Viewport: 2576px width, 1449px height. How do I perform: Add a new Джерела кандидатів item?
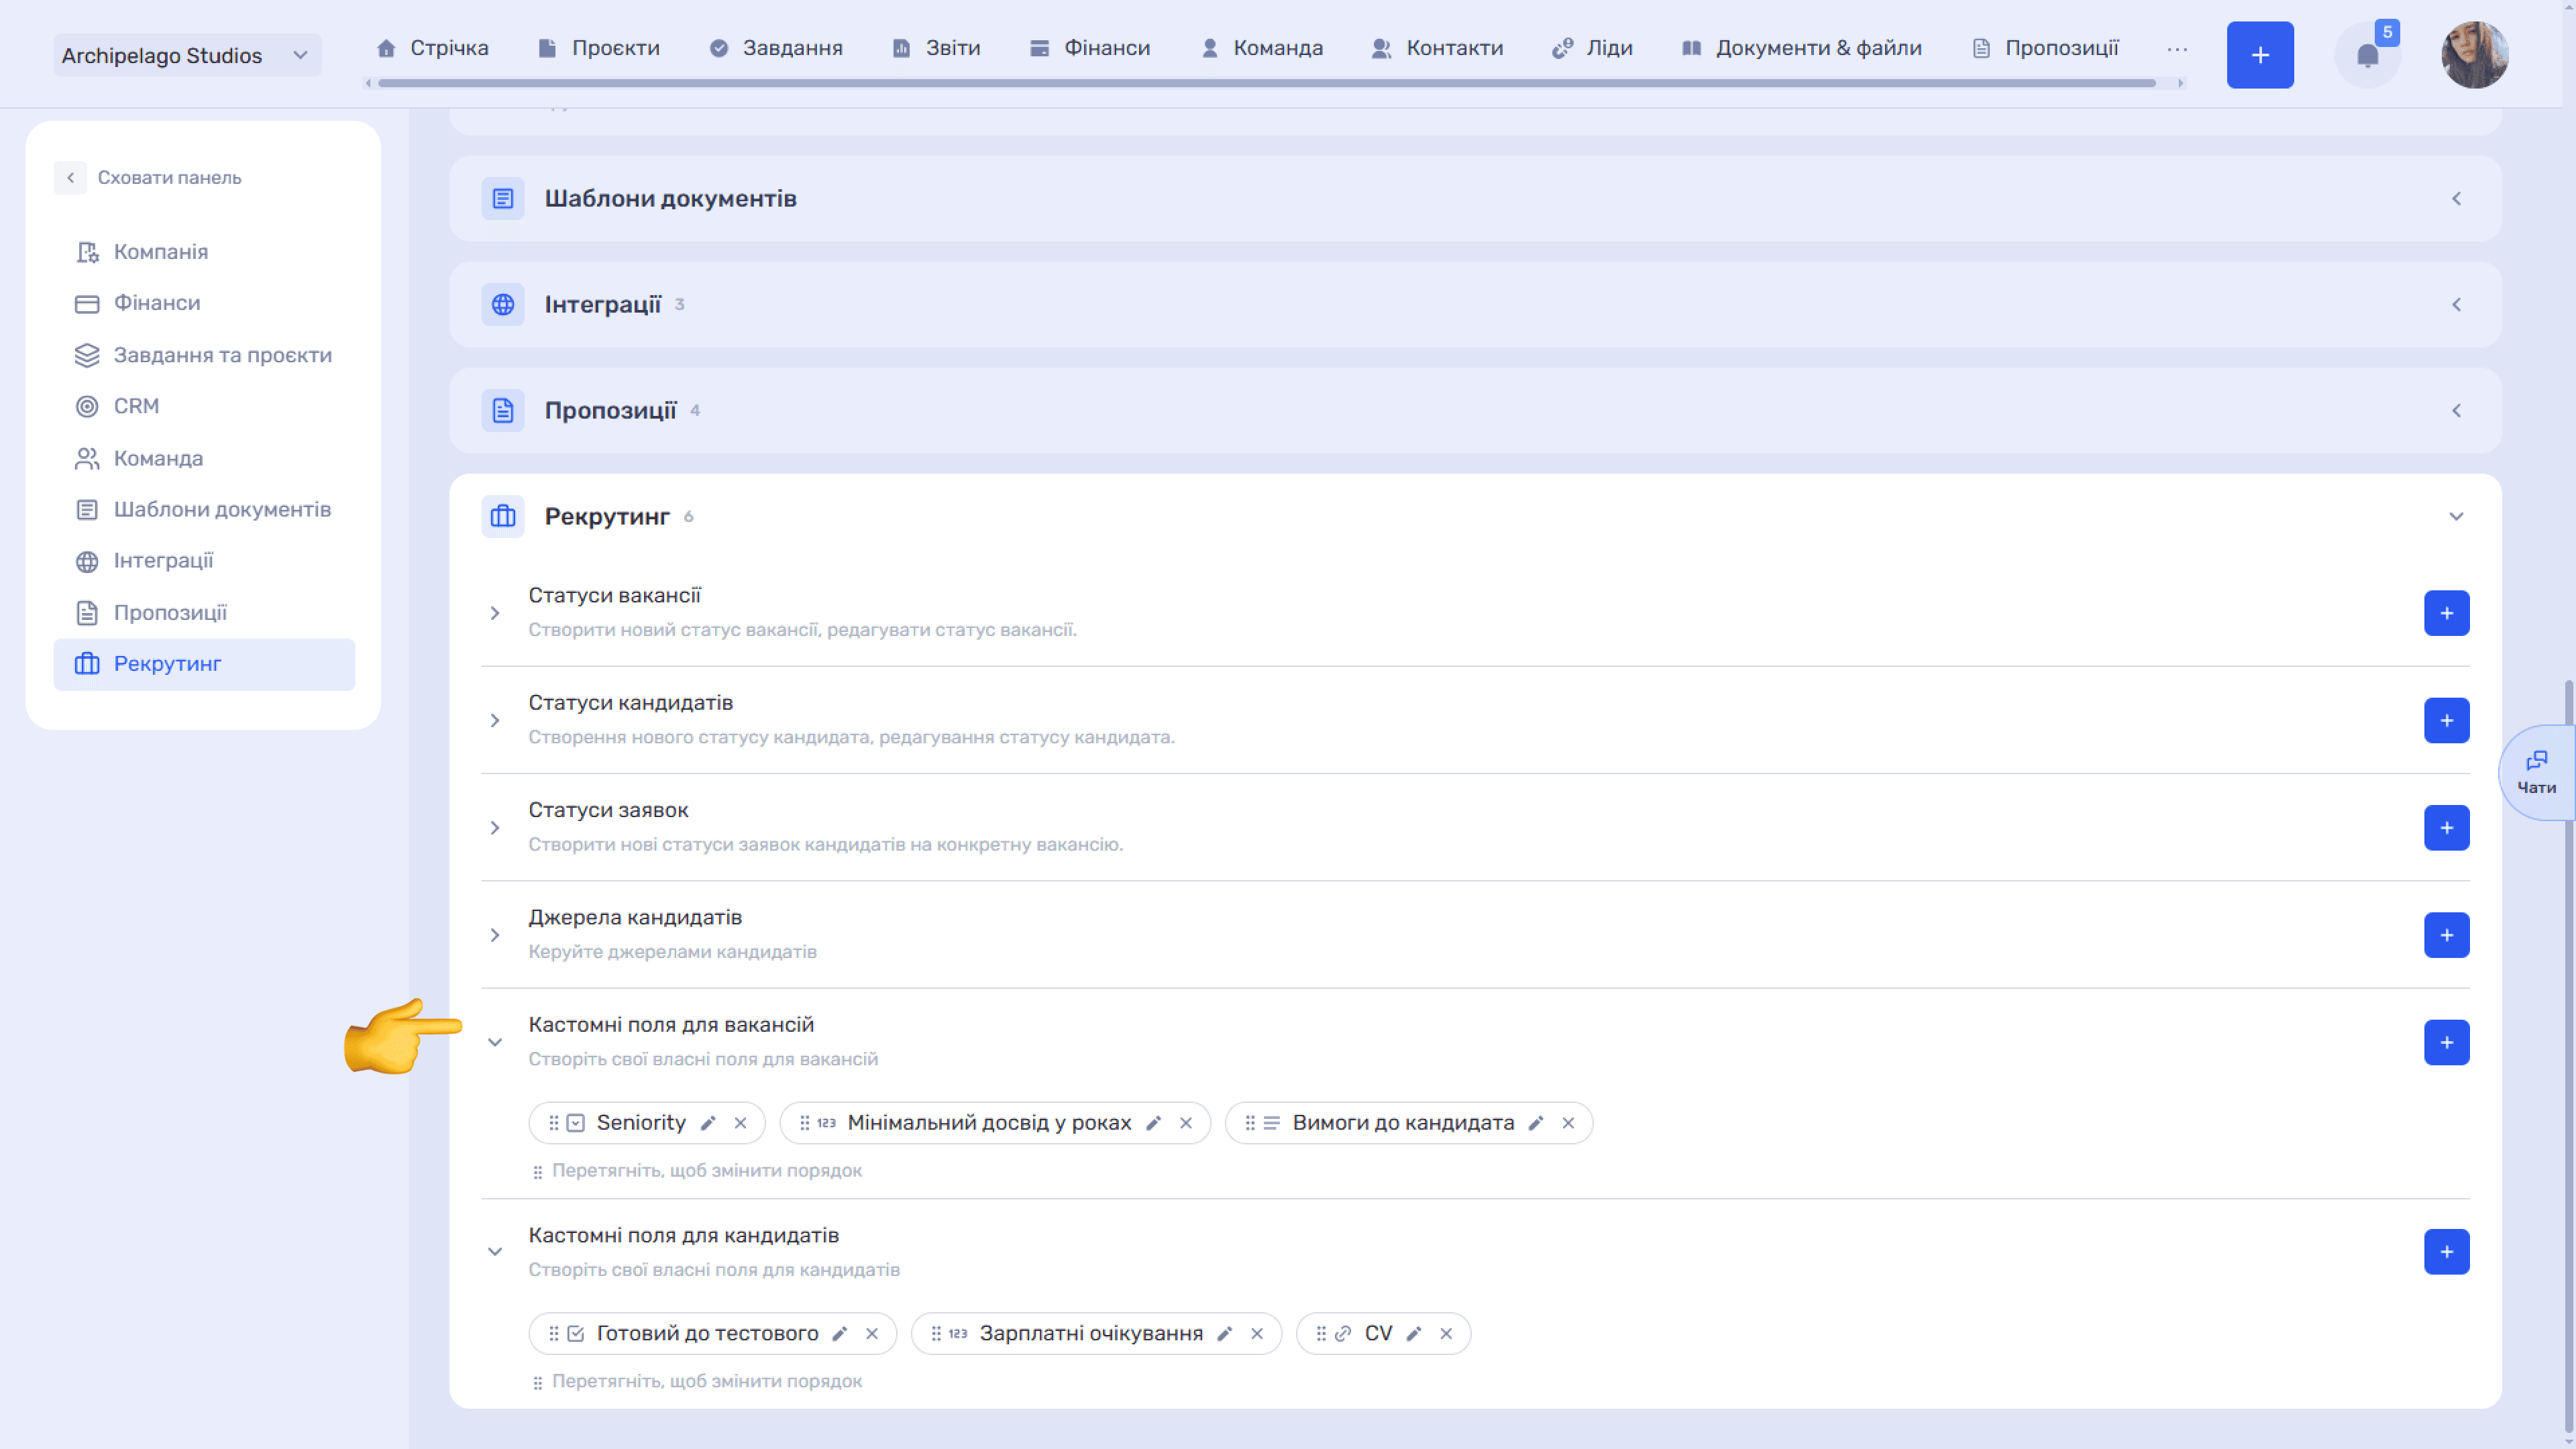pos(2446,935)
